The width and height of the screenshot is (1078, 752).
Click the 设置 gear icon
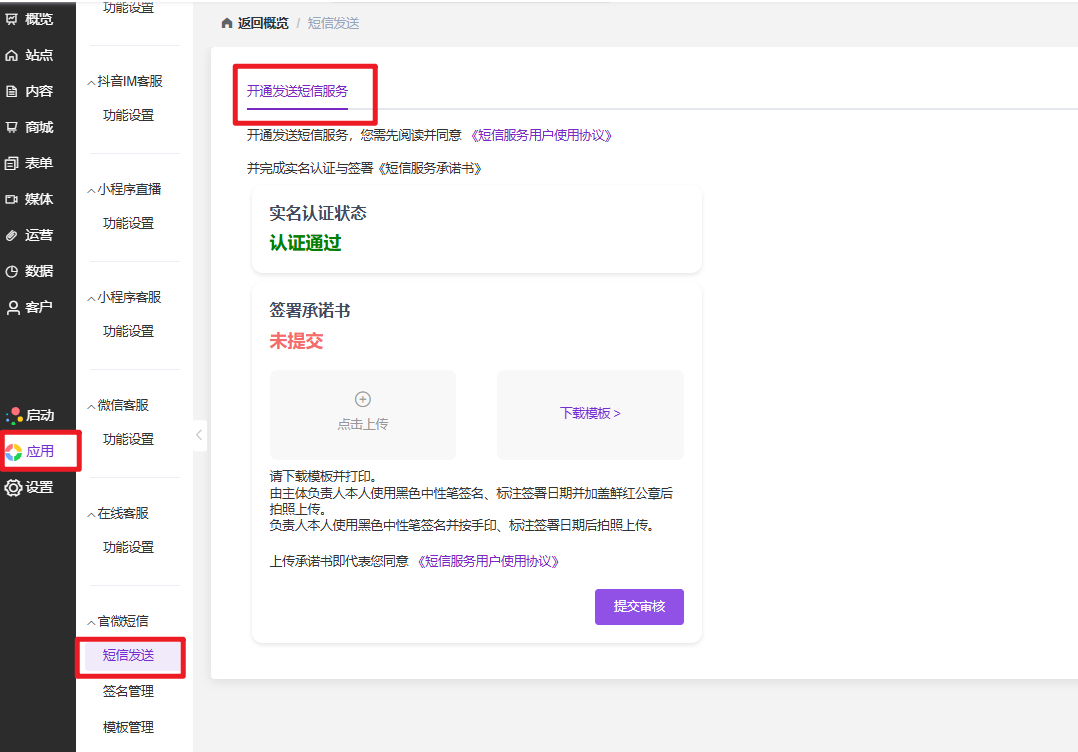click(x=13, y=488)
